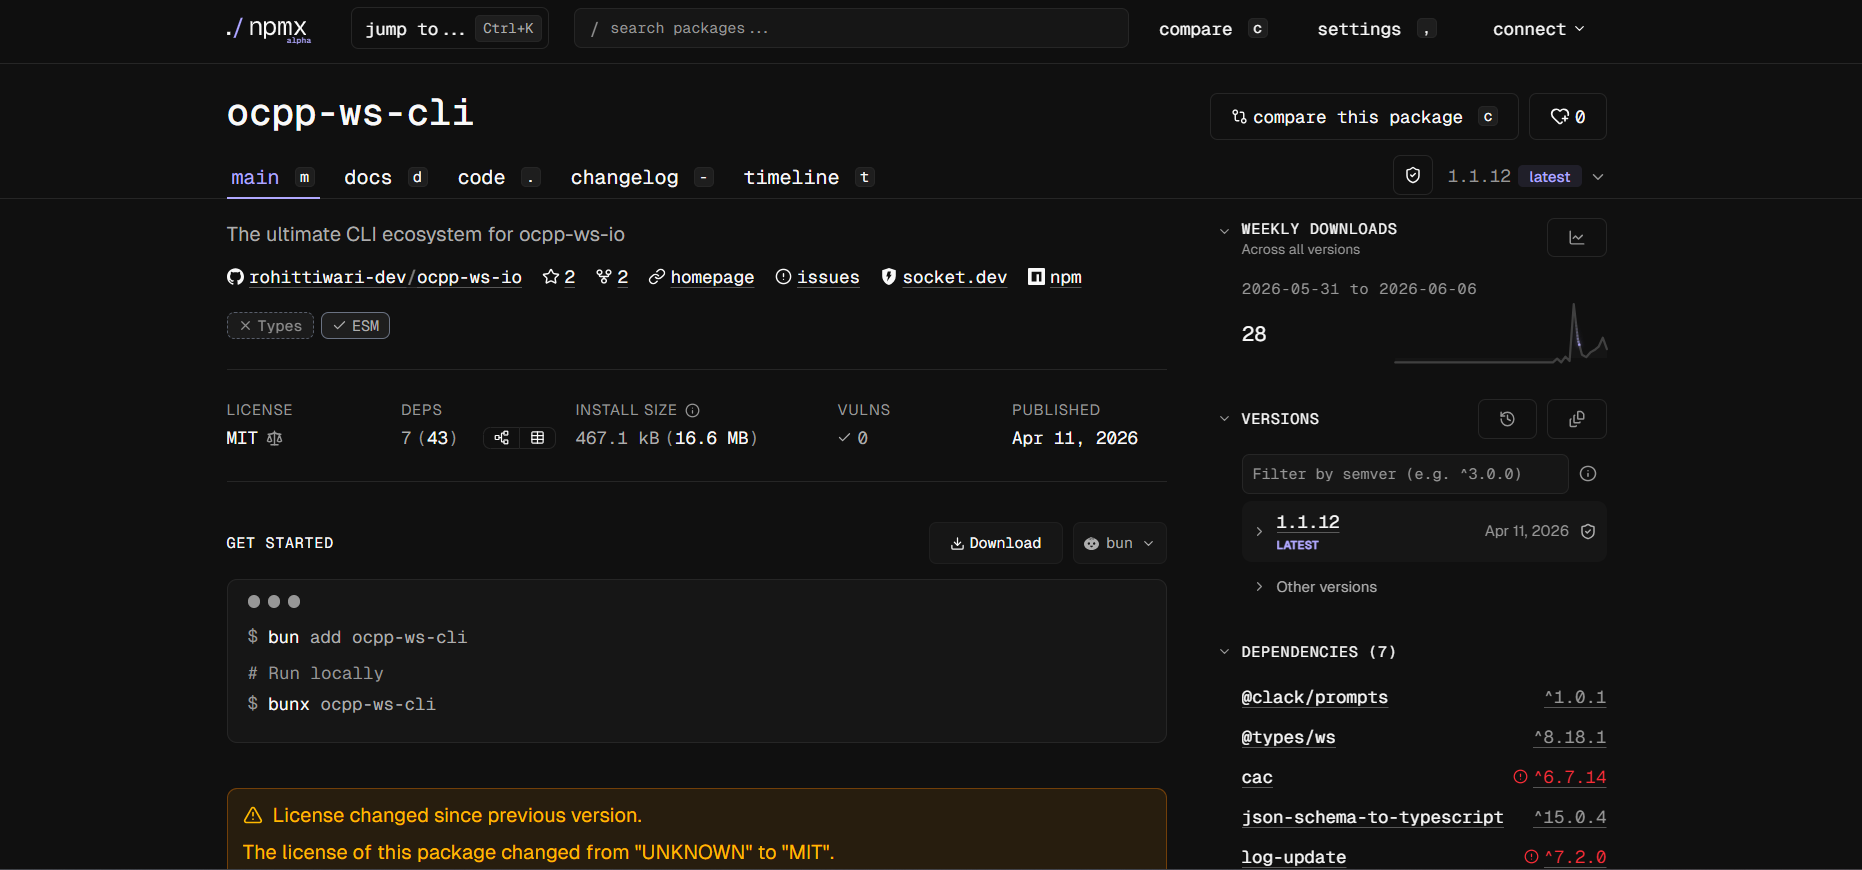The image size is (1862, 870).
Task: Open version 1.1.12 link in Versions
Action: tap(1307, 522)
